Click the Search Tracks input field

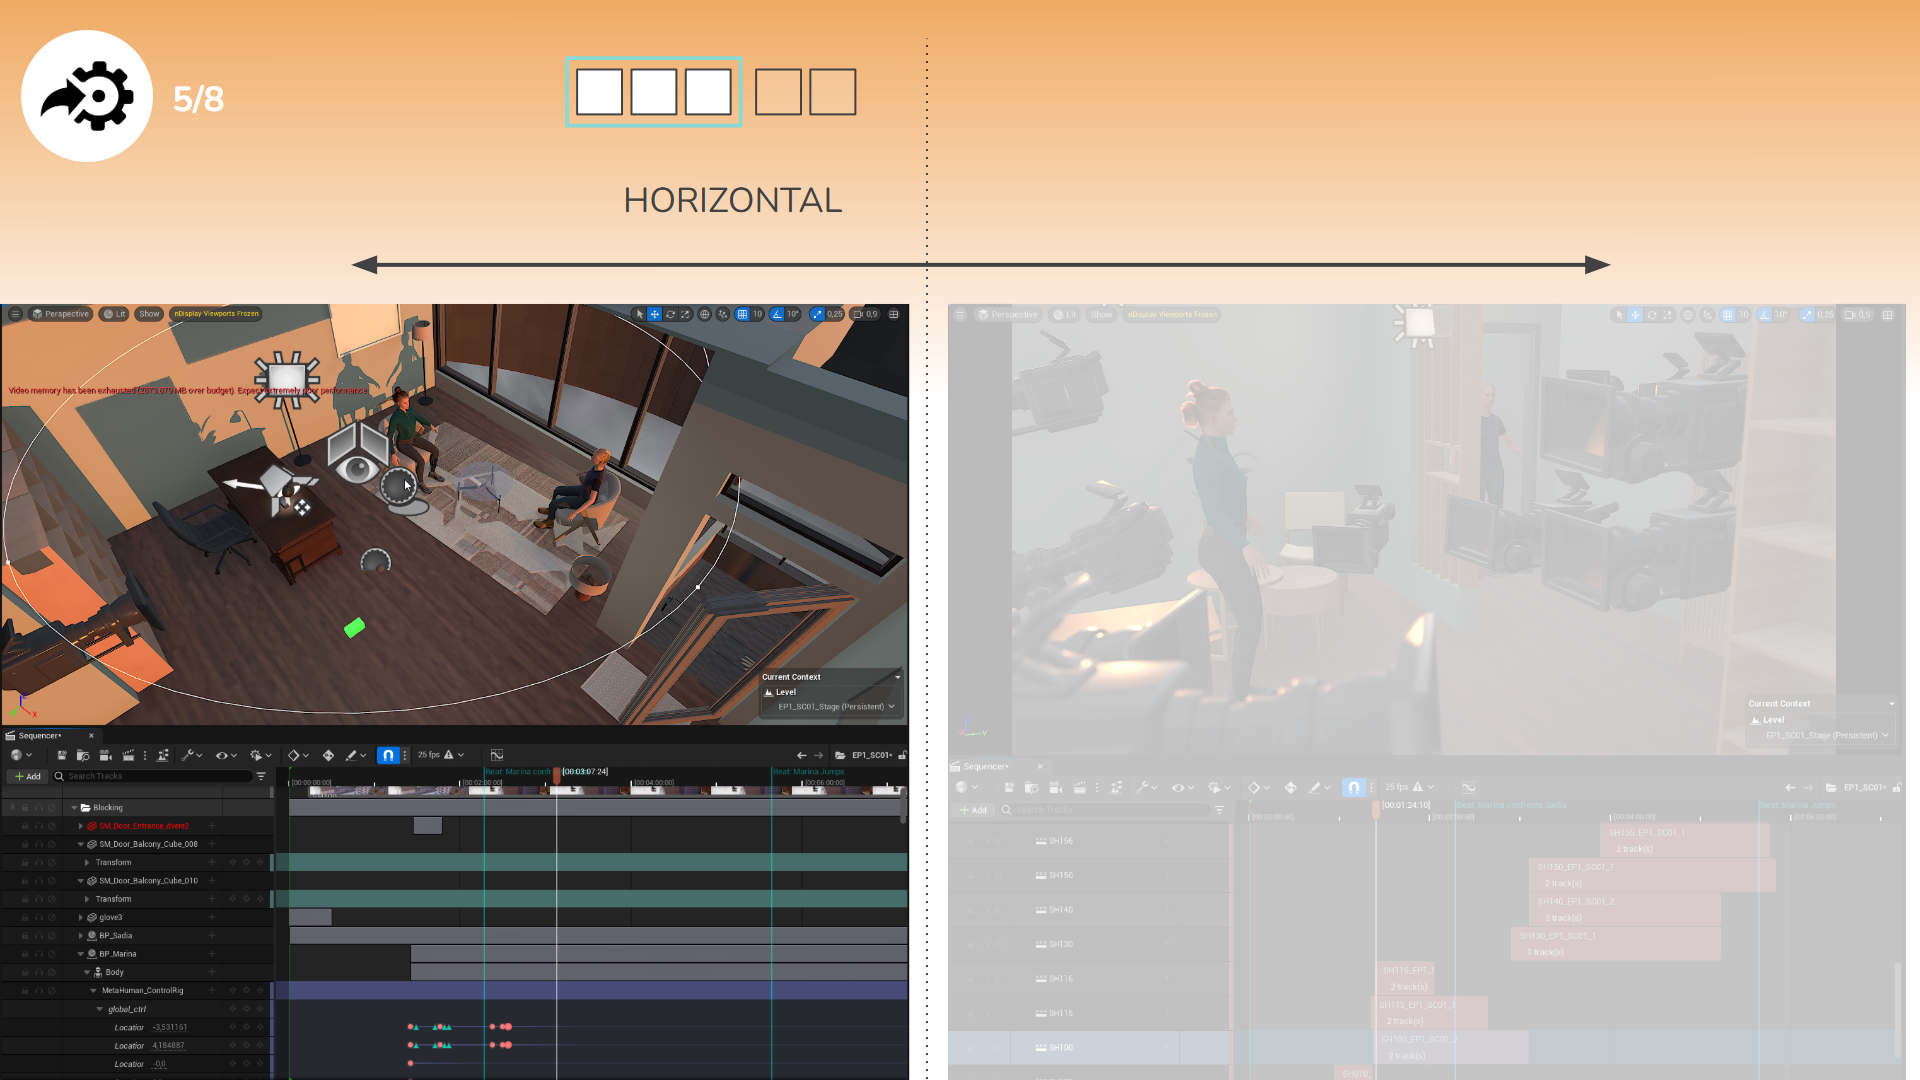[150, 776]
